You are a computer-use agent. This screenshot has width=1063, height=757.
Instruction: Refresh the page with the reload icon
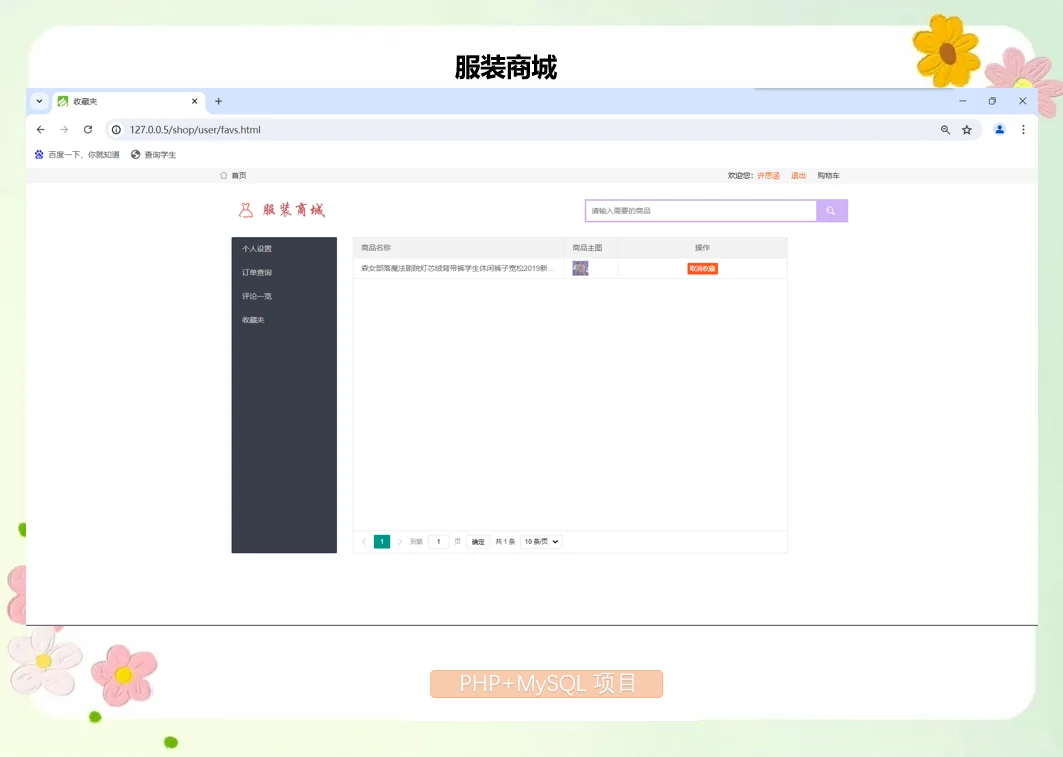pyautogui.click(x=87, y=129)
